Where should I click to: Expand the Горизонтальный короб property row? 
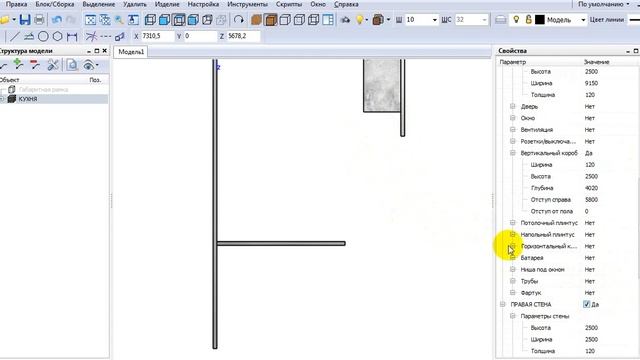click(513, 246)
